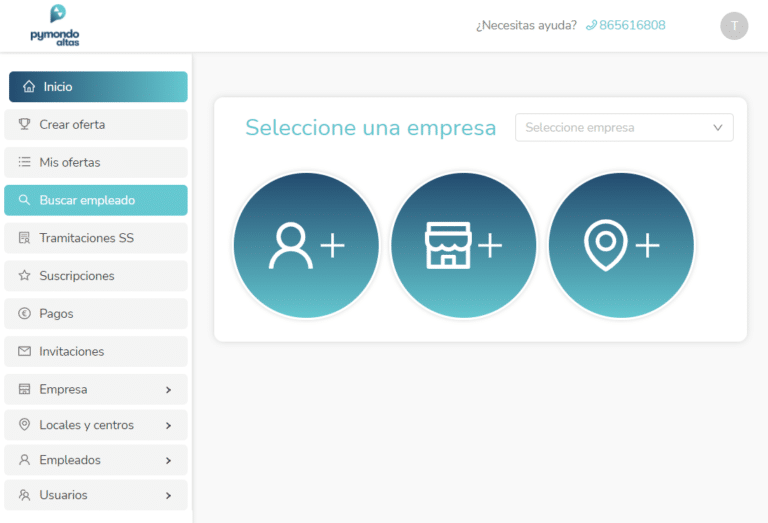The width and height of the screenshot is (768, 523).
Task: Click the location pin icon for Locales y centros
Action: pos(24,424)
